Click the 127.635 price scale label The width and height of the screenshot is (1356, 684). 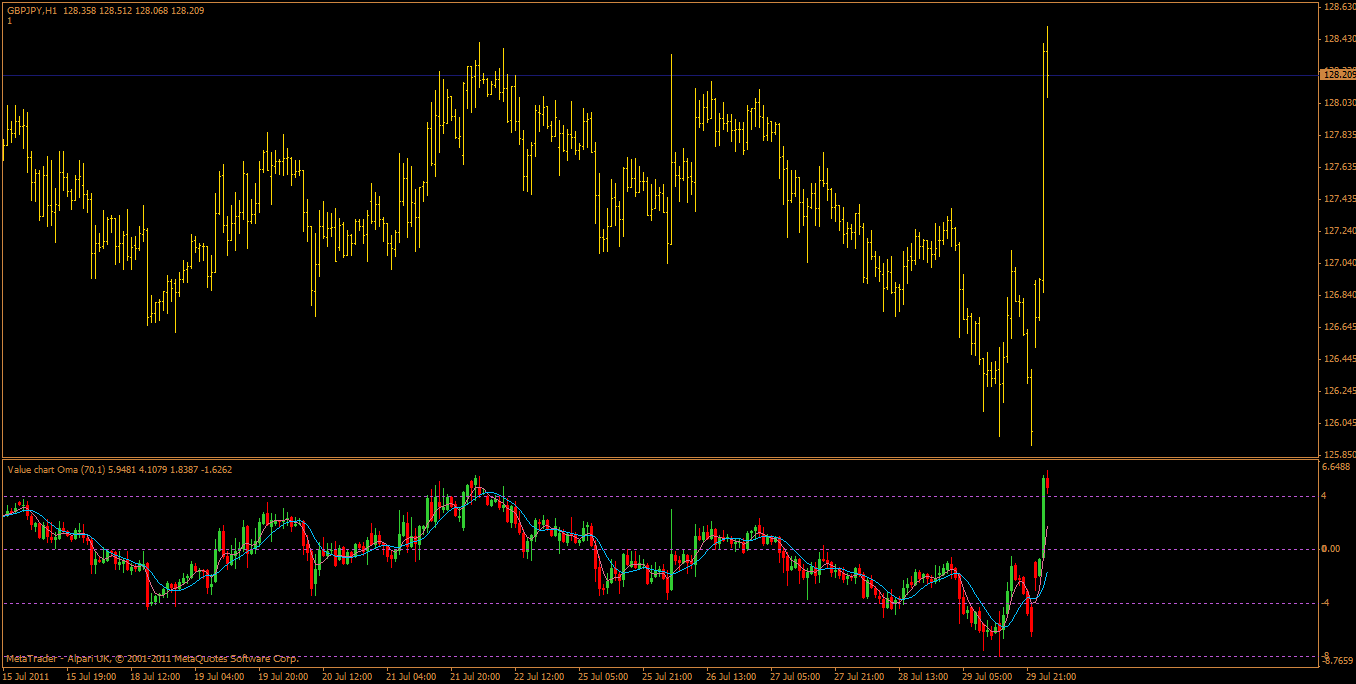click(x=1338, y=166)
